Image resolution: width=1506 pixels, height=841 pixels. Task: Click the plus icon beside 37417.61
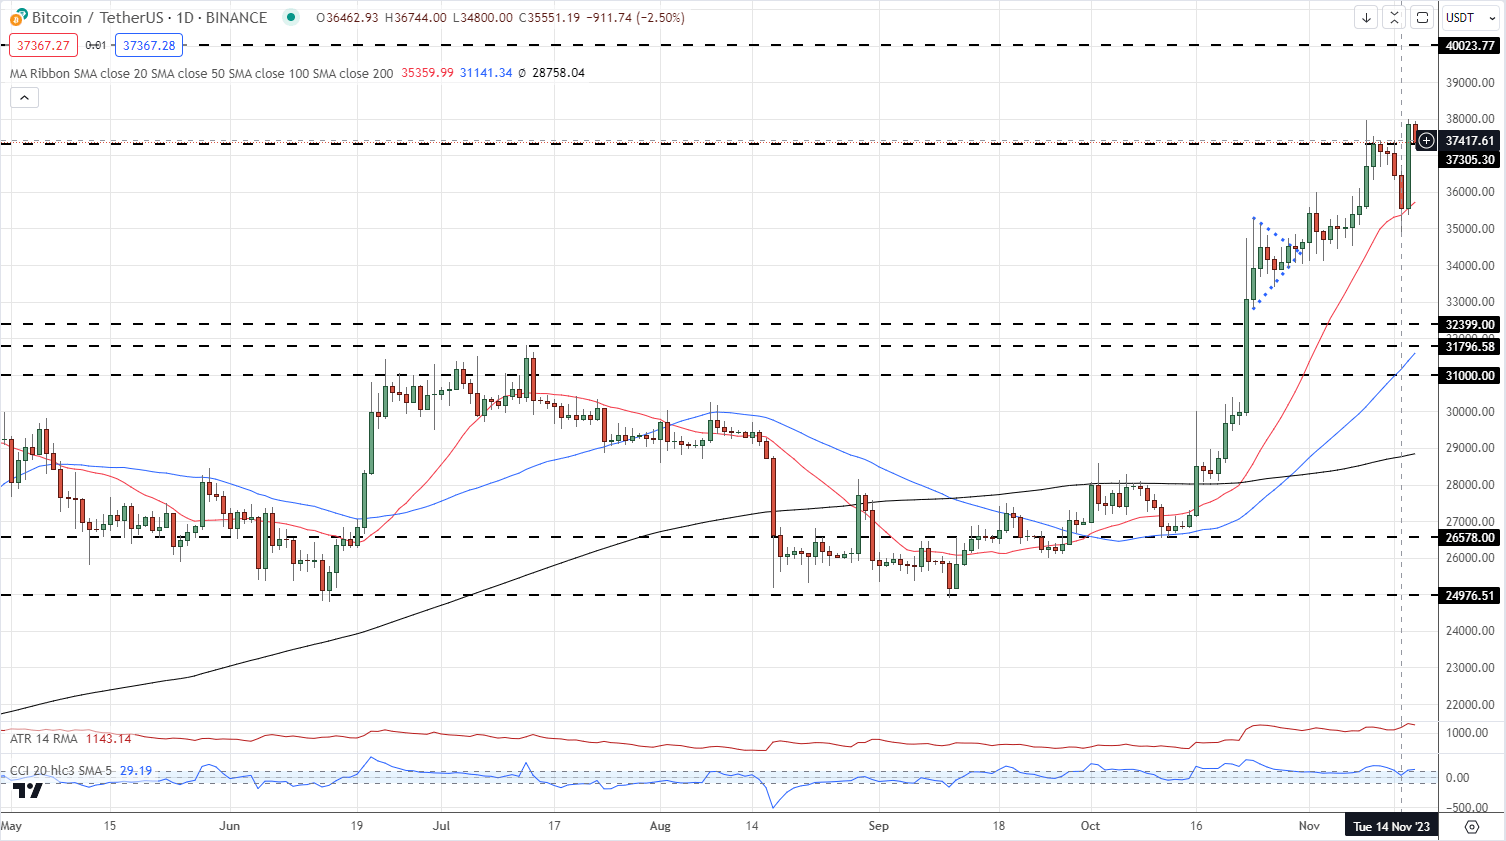coord(1426,141)
